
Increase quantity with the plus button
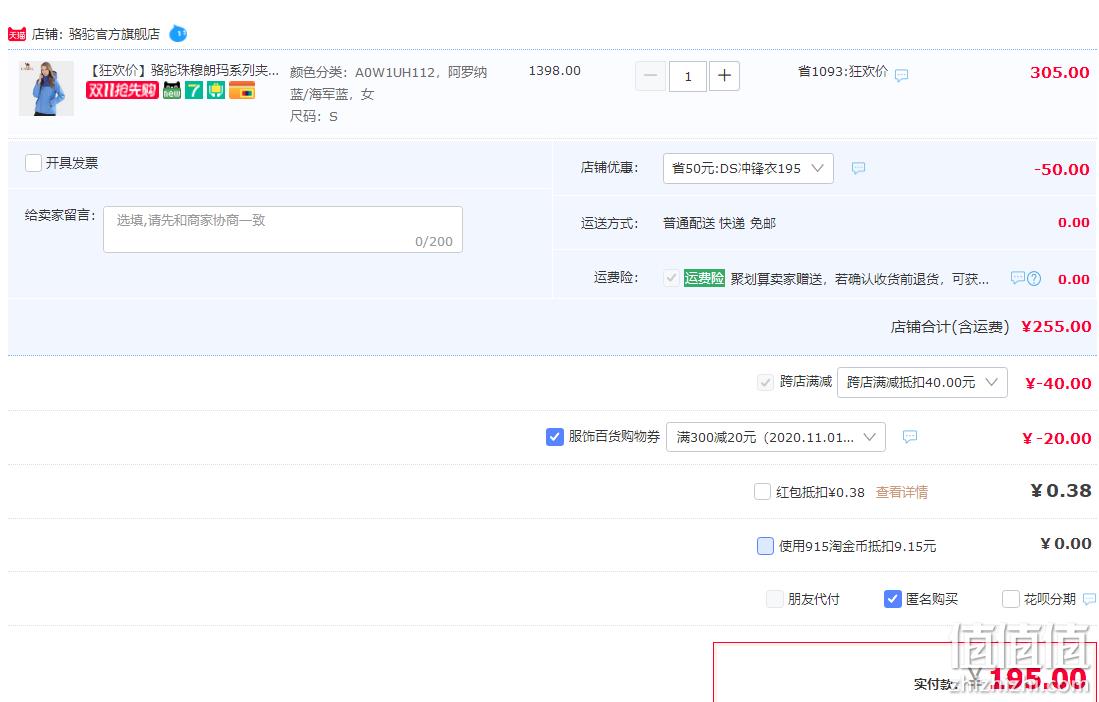(x=725, y=76)
